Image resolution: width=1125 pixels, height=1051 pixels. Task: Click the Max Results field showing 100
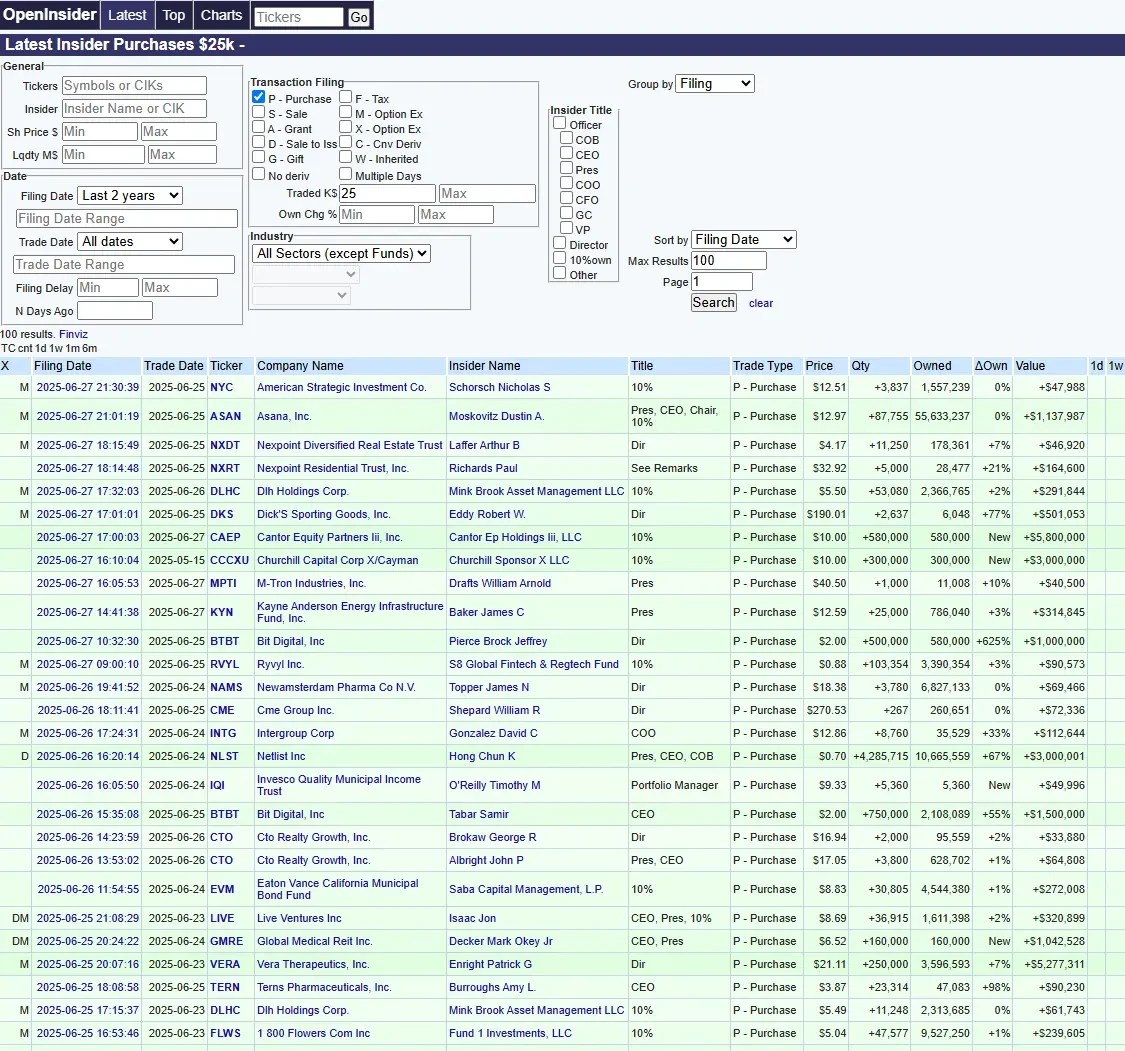coord(729,260)
